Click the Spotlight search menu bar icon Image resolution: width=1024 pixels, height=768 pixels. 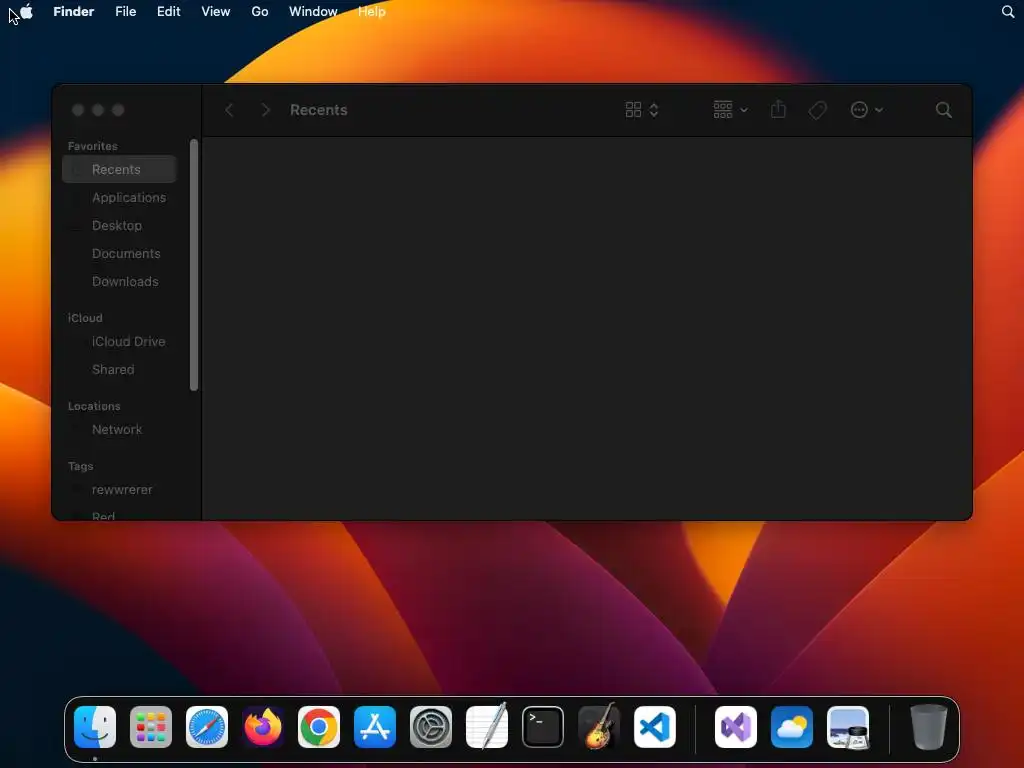coord(1008,11)
